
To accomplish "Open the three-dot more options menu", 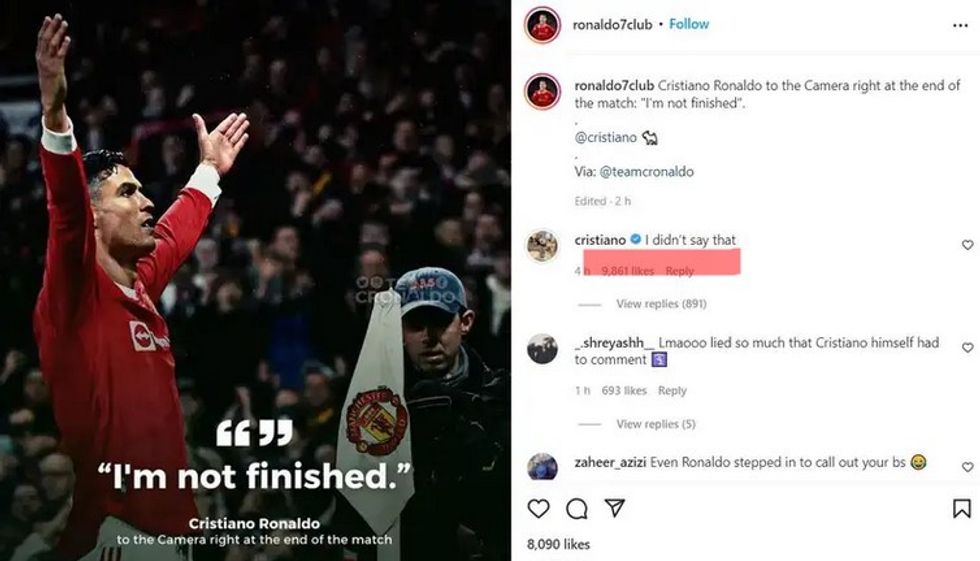I will tap(960, 26).
